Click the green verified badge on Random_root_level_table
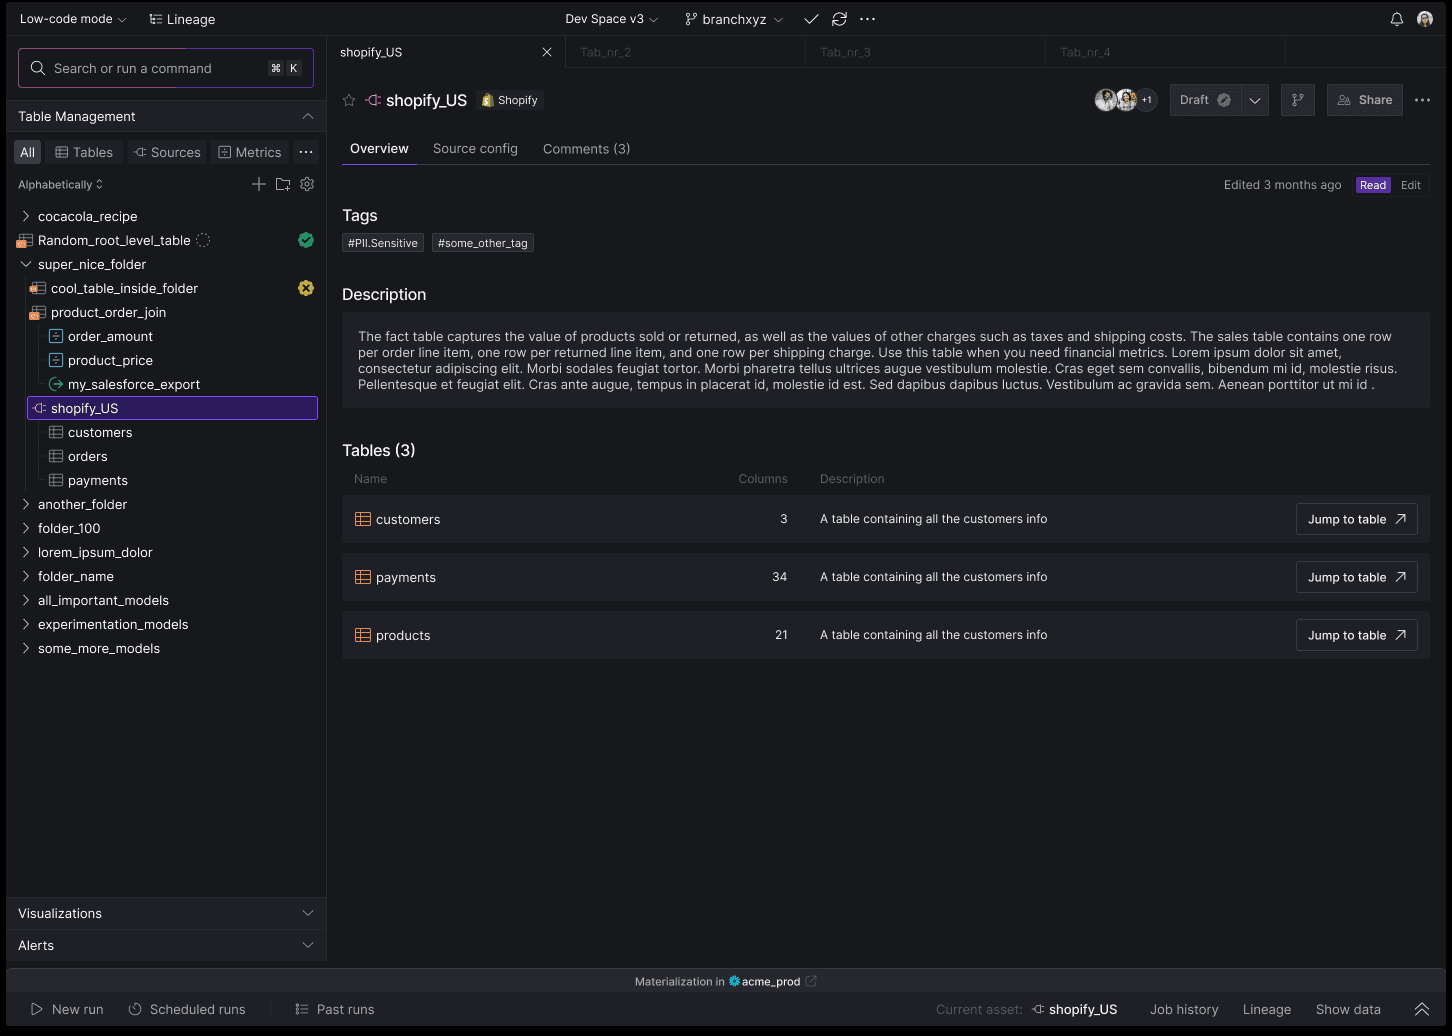 click(306, 240)
